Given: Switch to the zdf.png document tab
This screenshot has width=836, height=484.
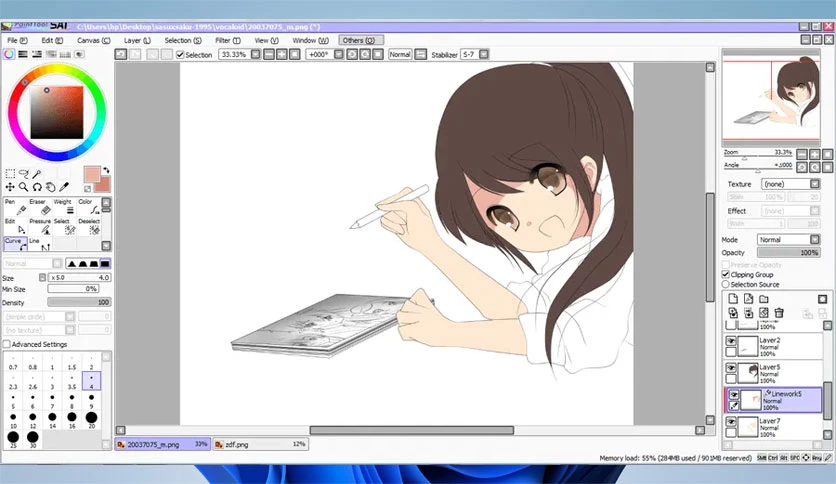Looking at the screenshot, I should click(260, 444).
